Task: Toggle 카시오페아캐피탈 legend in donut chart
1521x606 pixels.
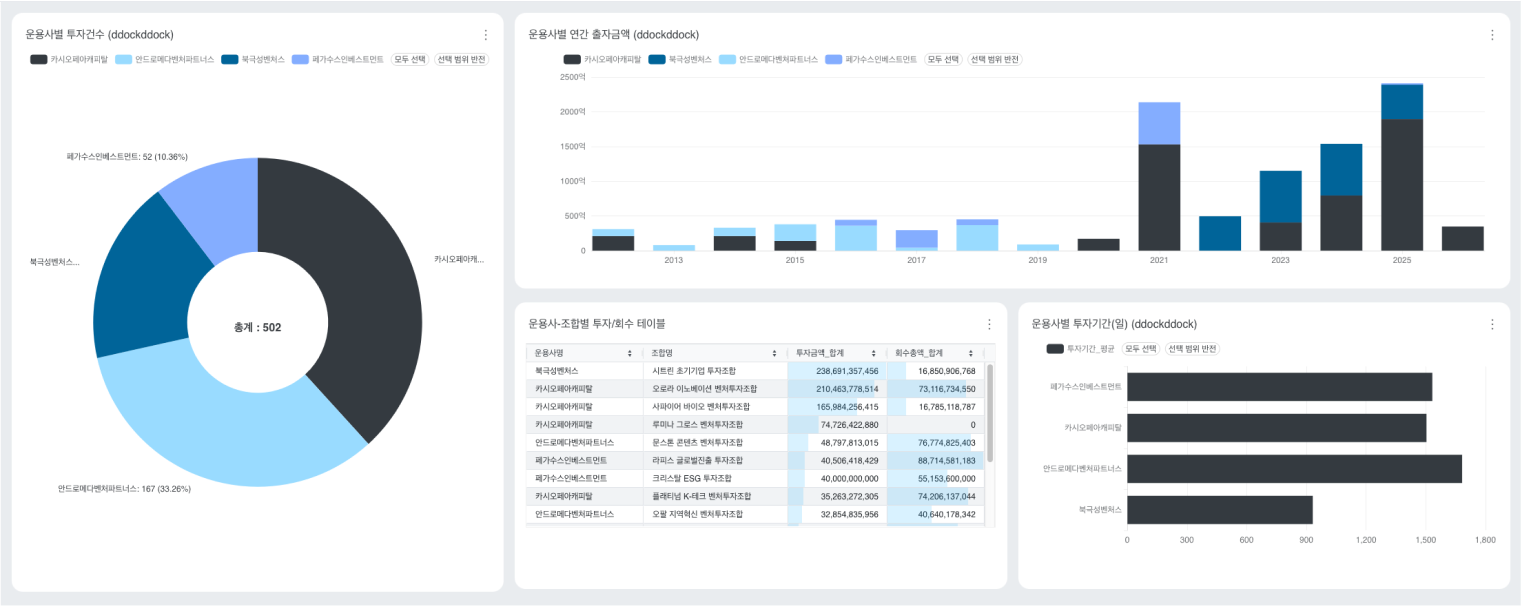Action: click(x=68, y=60)
